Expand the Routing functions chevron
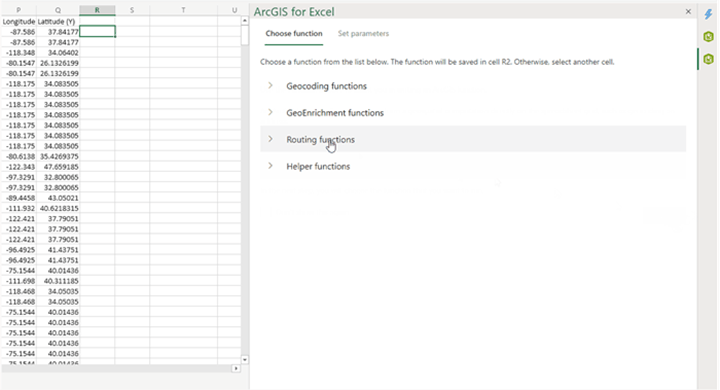The height and width of the screenshot is (390, 720). (270, 139)
